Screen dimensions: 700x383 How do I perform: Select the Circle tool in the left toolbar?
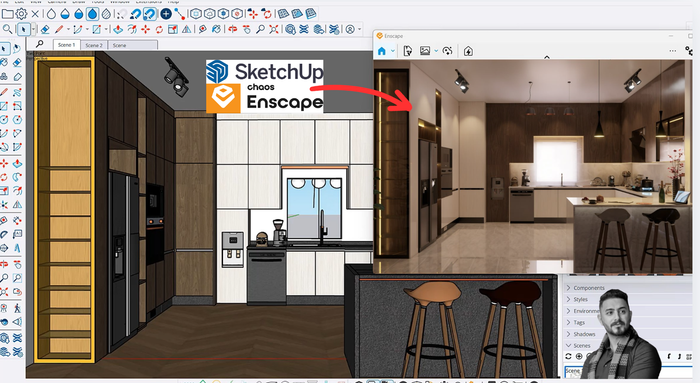point(4,119)
